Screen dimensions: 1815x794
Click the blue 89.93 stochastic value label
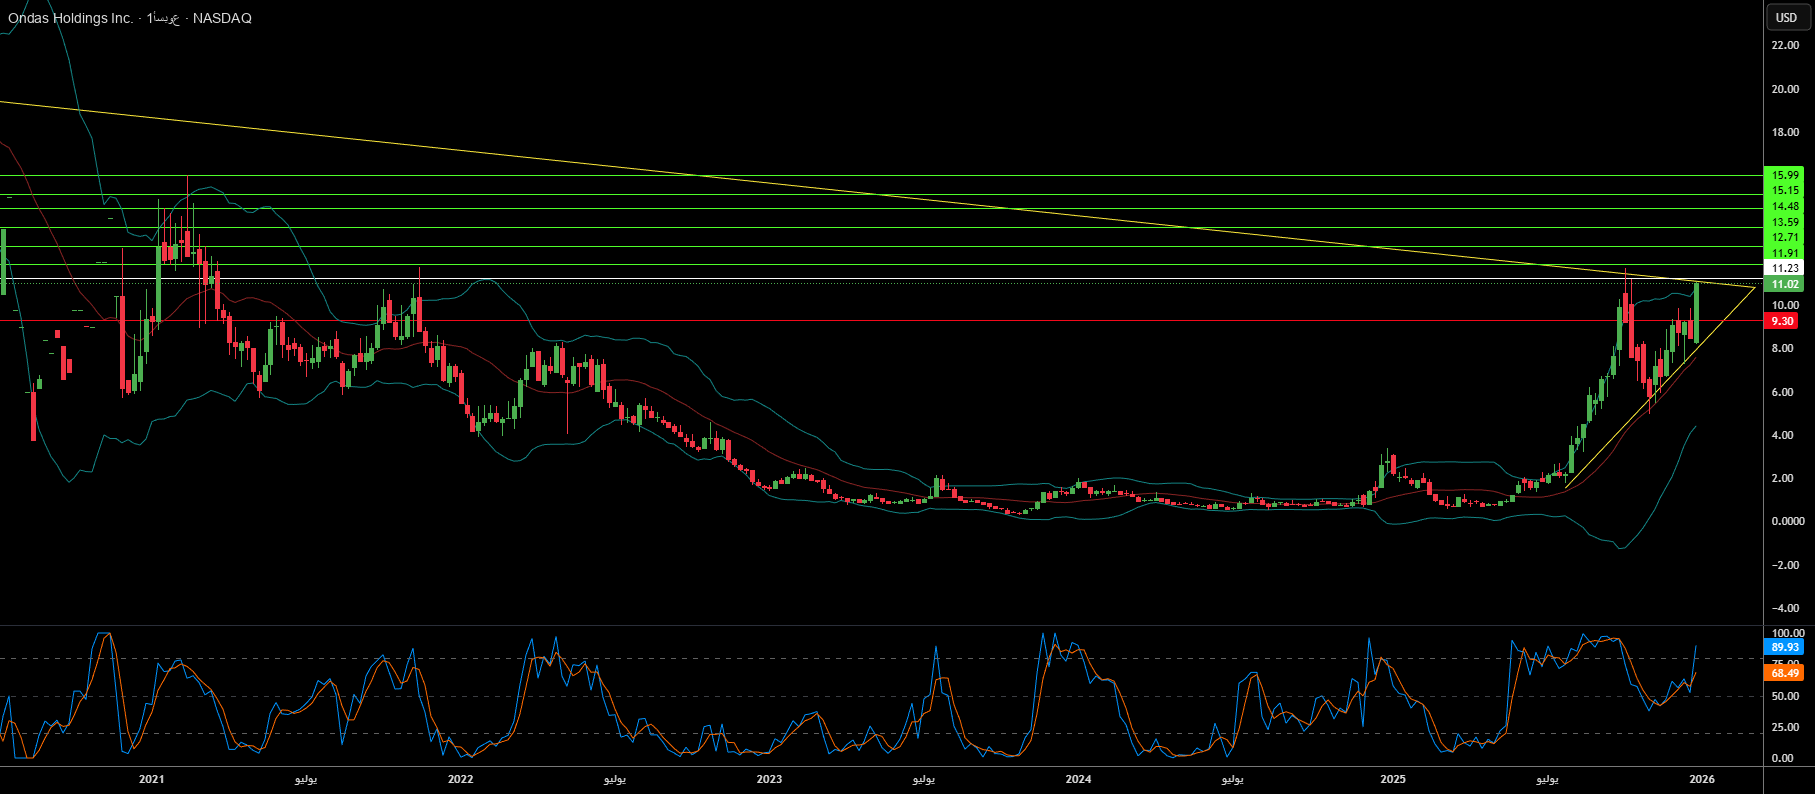click(1785, 647)
